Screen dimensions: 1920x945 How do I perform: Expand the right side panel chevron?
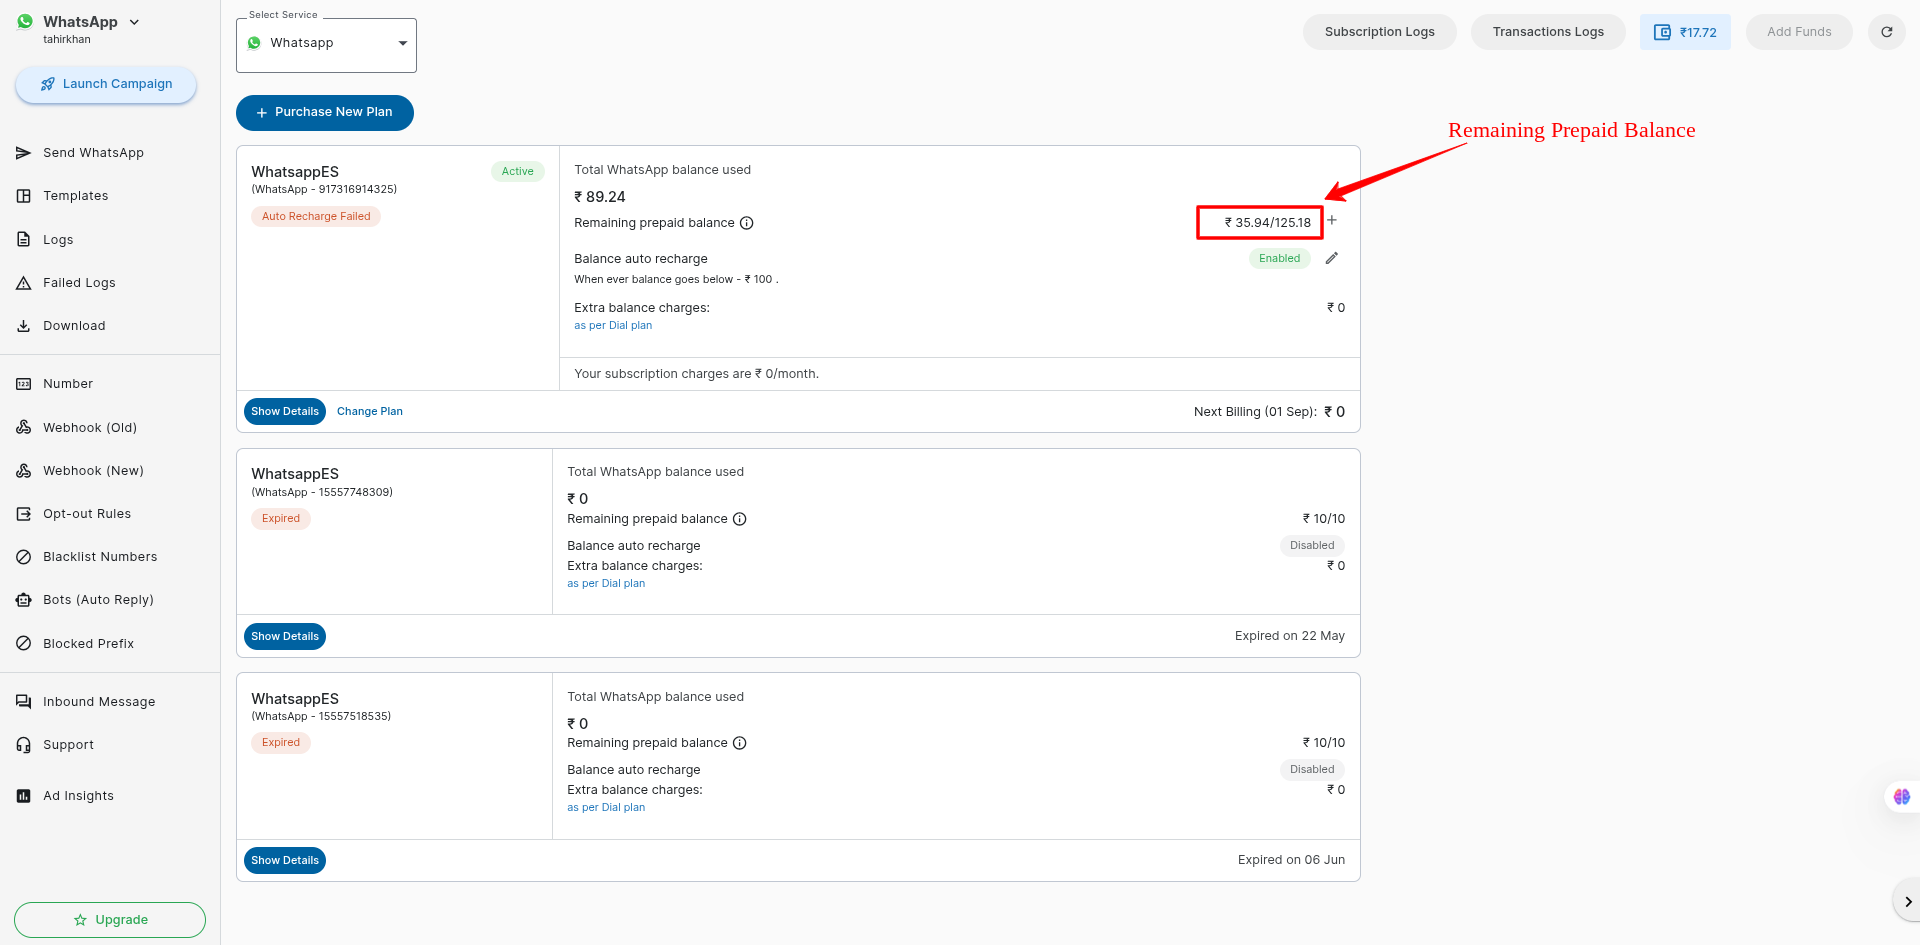[1907, 902]
